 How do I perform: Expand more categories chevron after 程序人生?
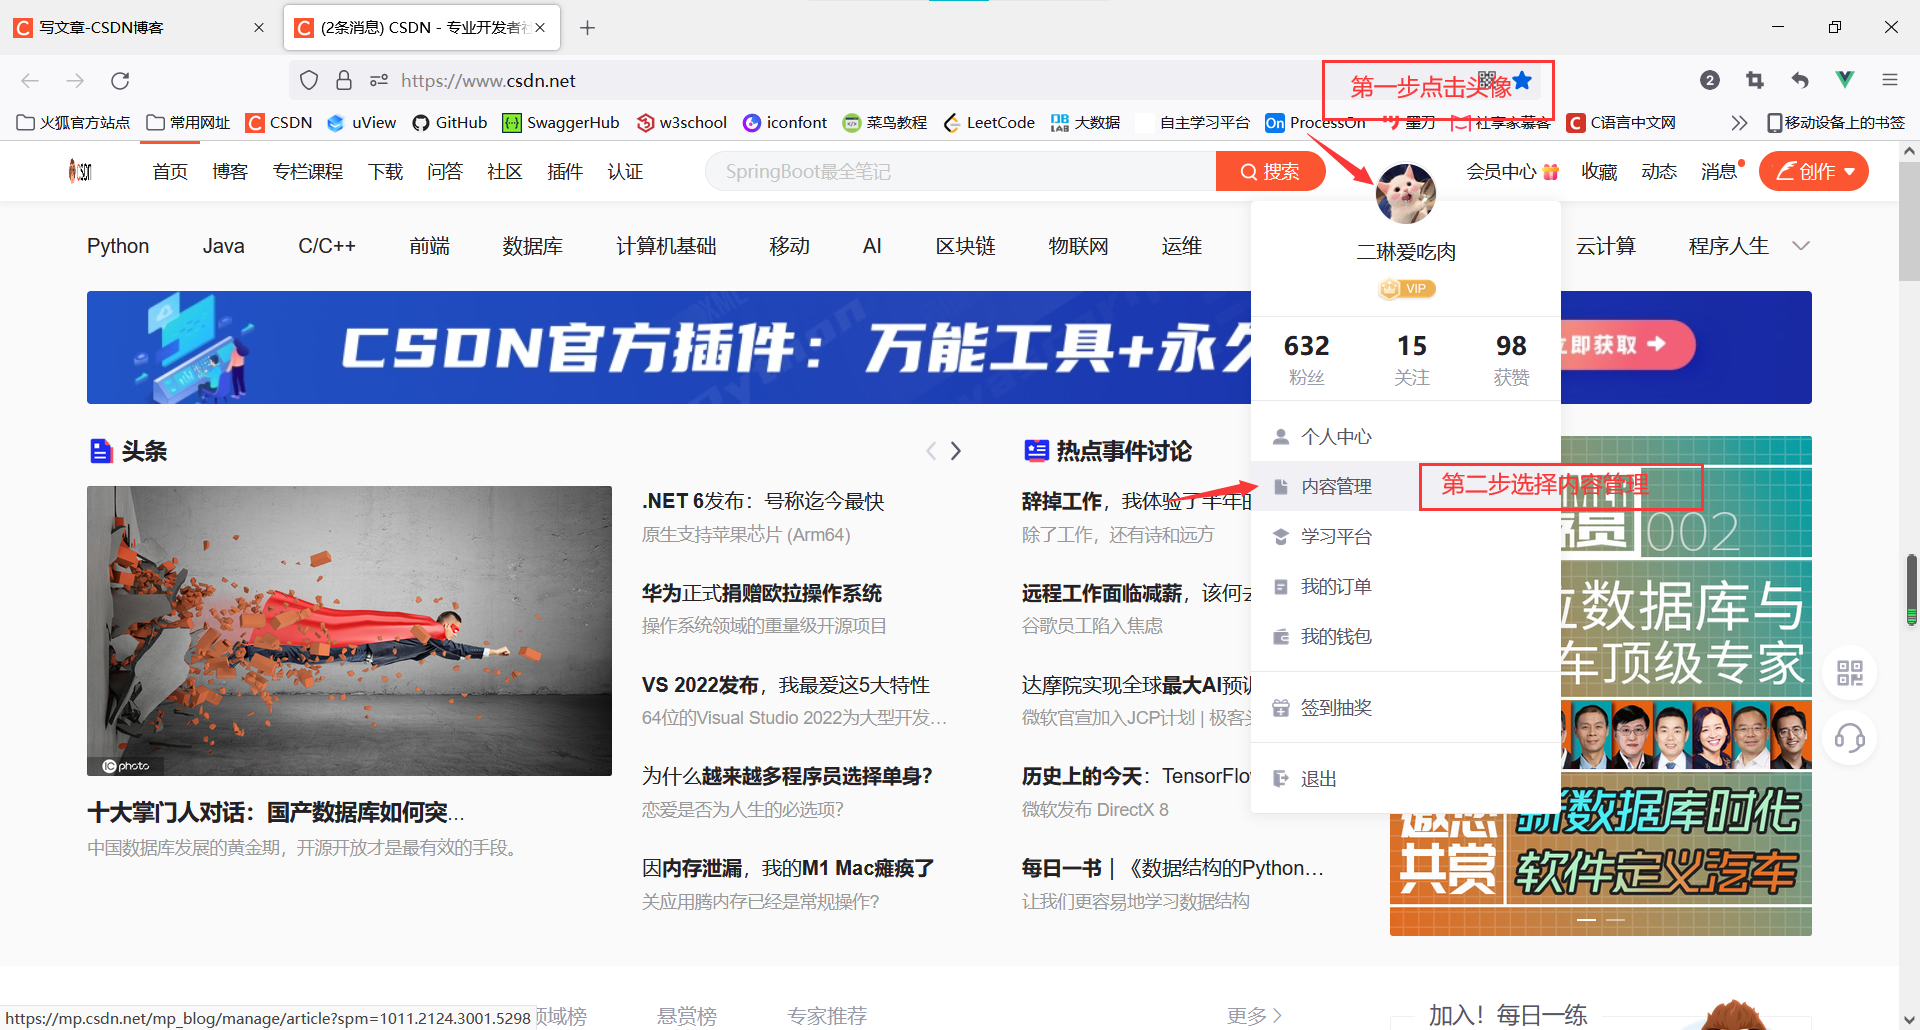pyautogui.click(x=1801, y=246)
